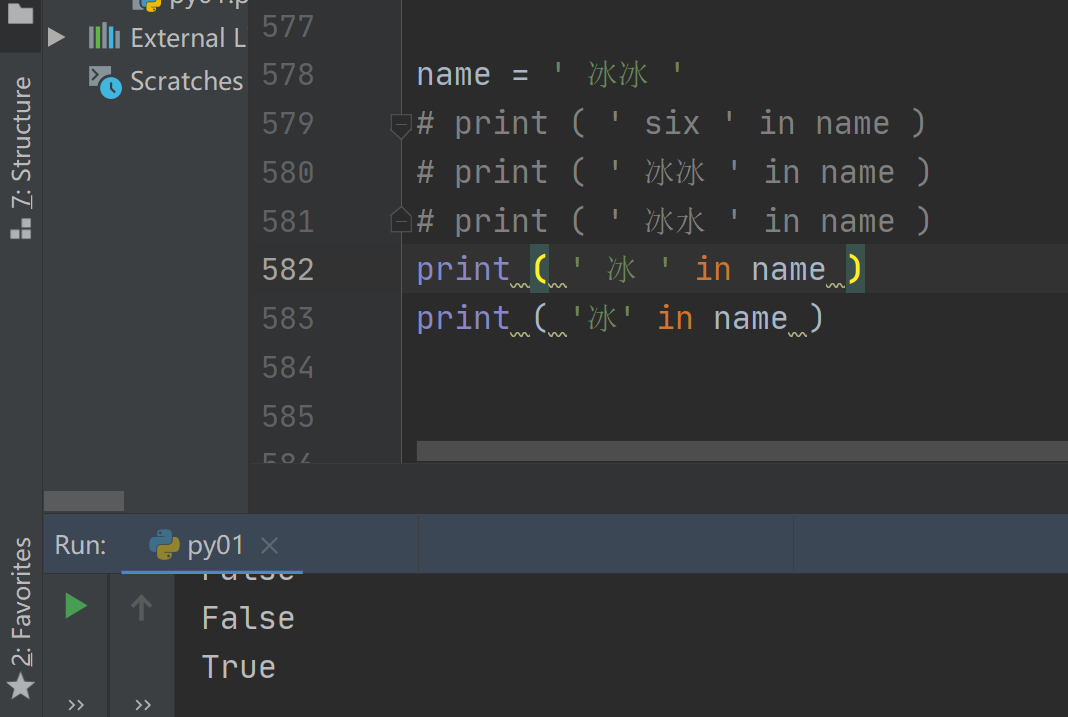This screenshot has height=717, width=1068.
Task: Select the py01 run tab
Action: tap(215, 545)
